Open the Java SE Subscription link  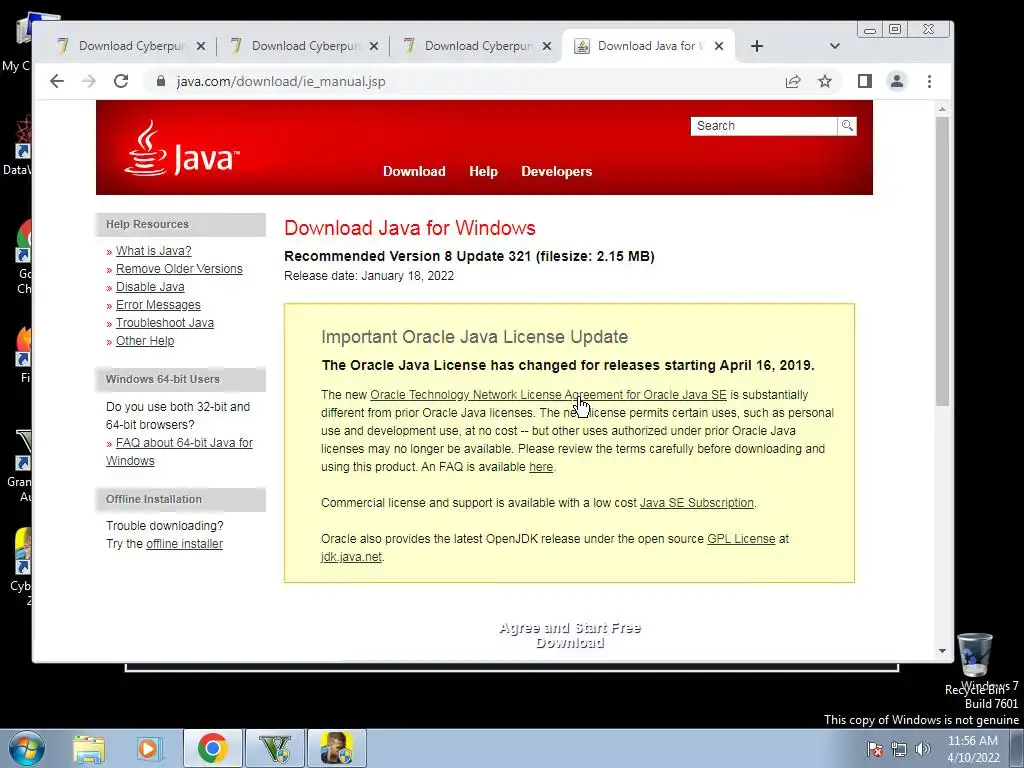697,503
